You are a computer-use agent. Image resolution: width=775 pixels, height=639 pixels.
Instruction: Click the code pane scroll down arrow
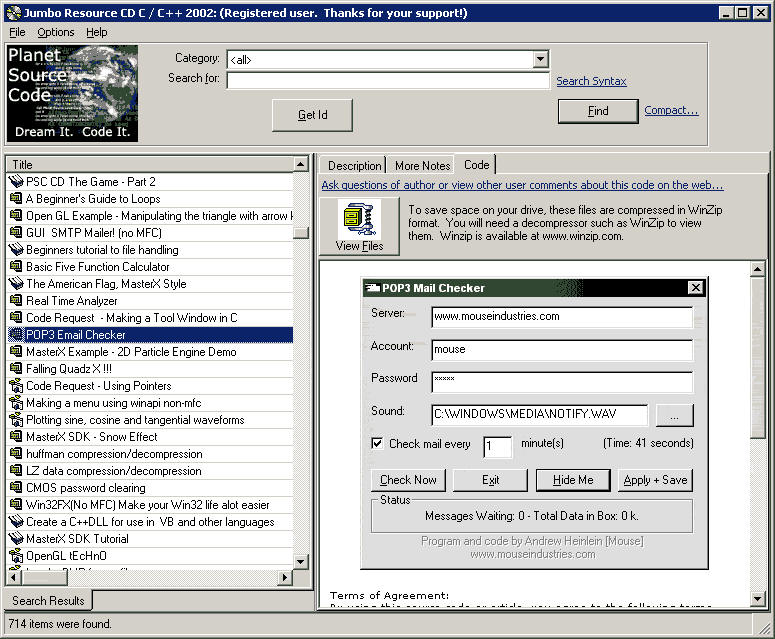point(757,598)
